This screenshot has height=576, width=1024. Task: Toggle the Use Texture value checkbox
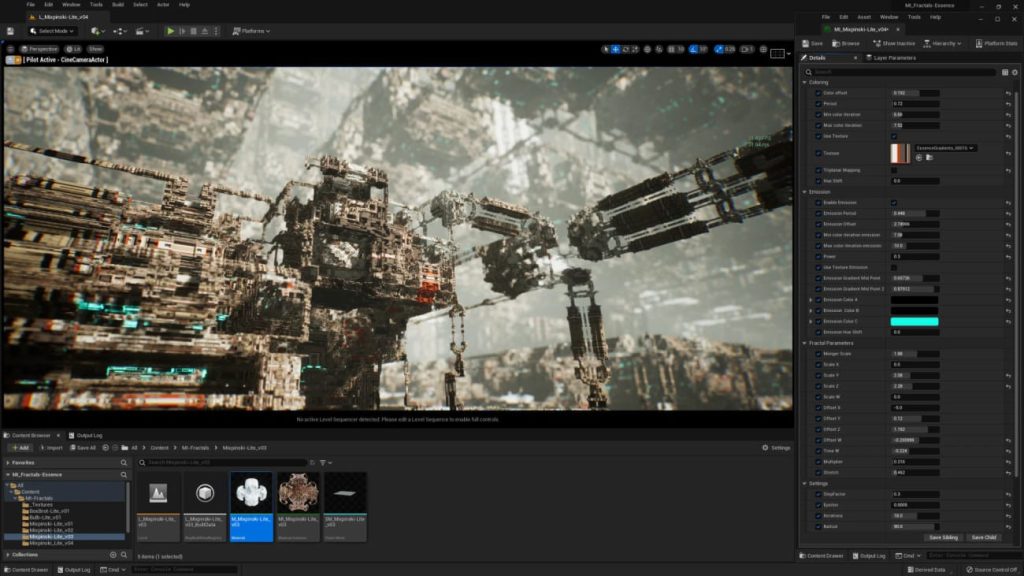894,136
